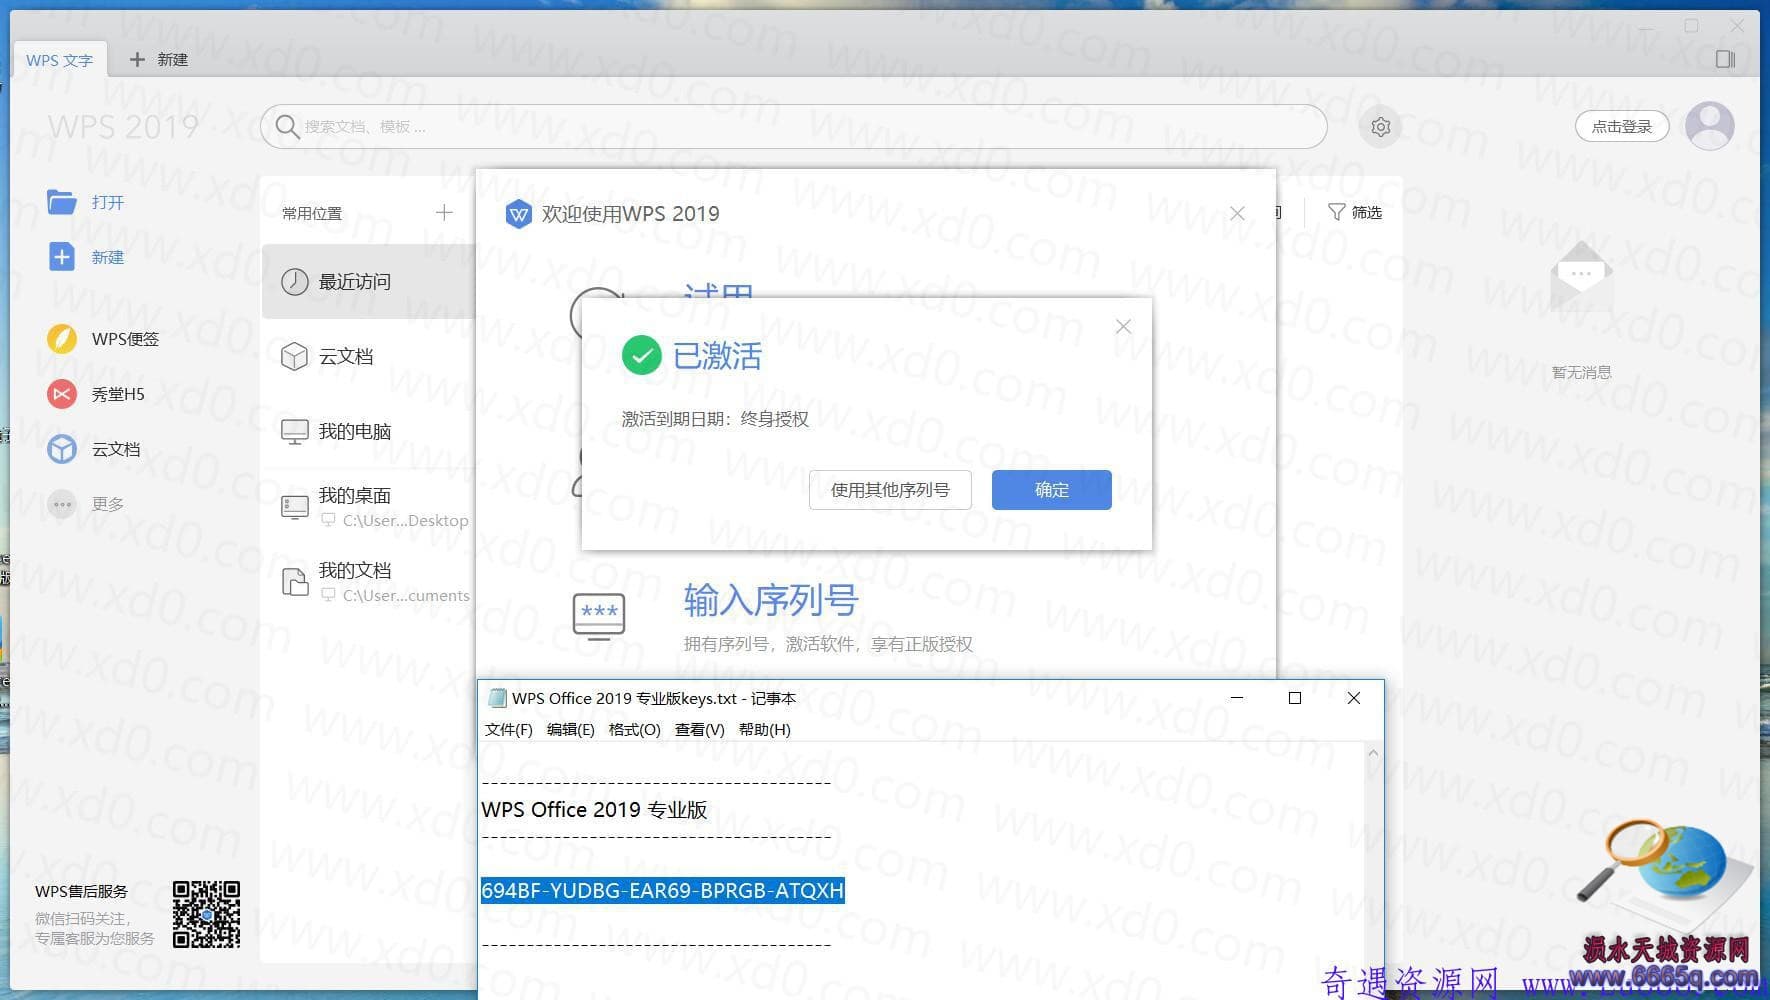Viewport: 1770px width, 1000px height.
Task: Open WPS便签 from the sidebar
Action: 102,339
